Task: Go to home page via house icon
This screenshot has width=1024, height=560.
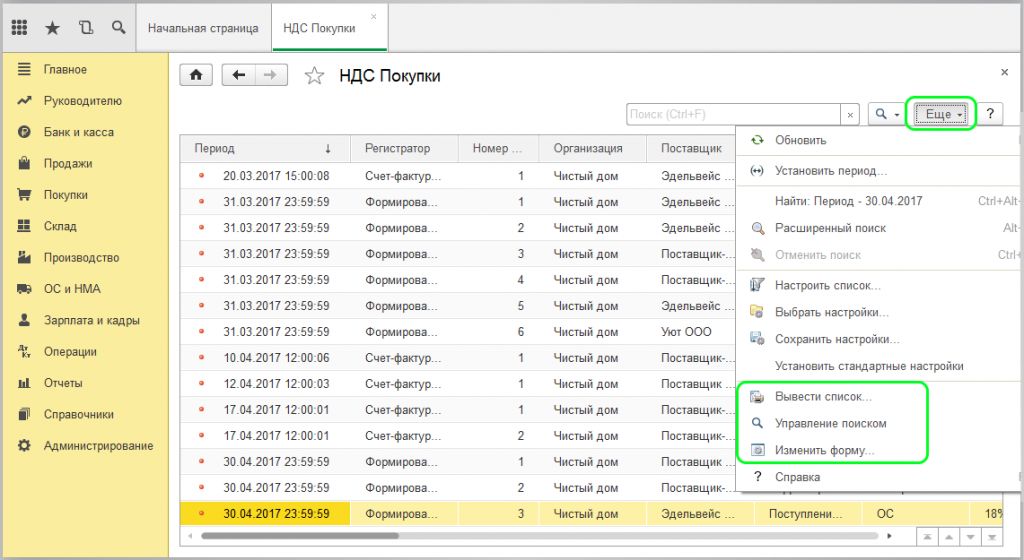Action: click(197, 75)
